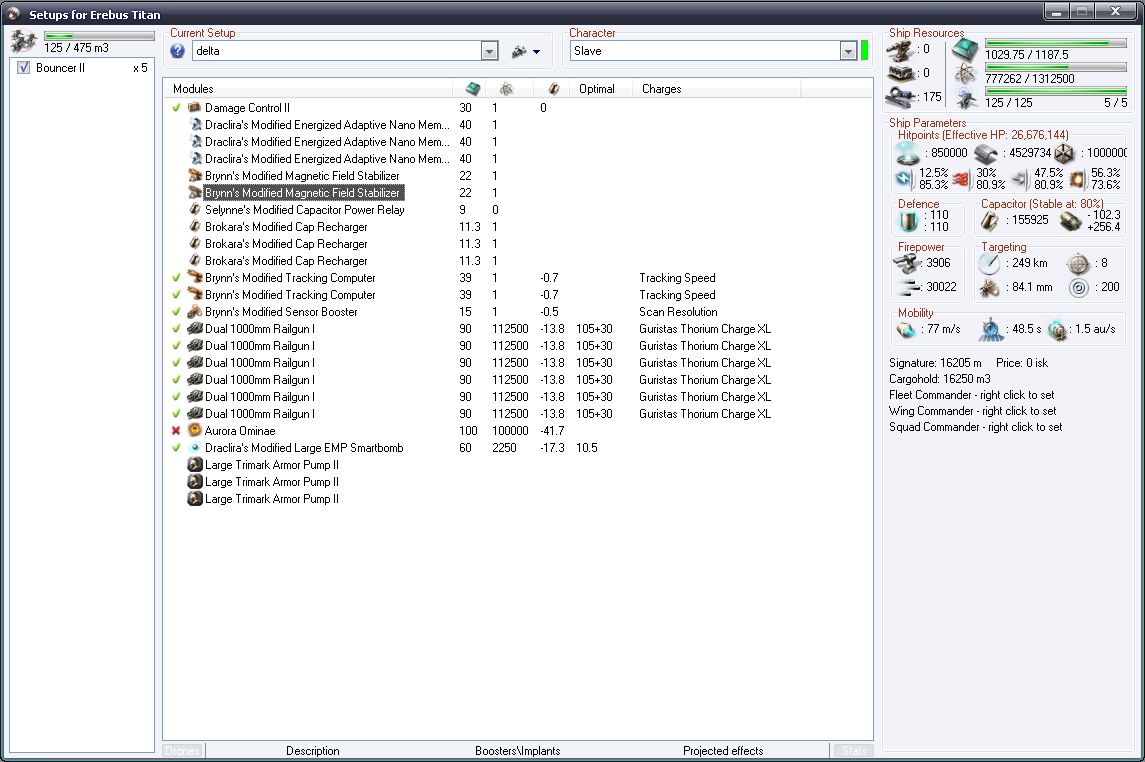Click the launcher hardpoints icon in Ship Resources
Image resolution: width=1145 pixels, height=762 pixels.
pyautogui.click(x=902, y=73)
